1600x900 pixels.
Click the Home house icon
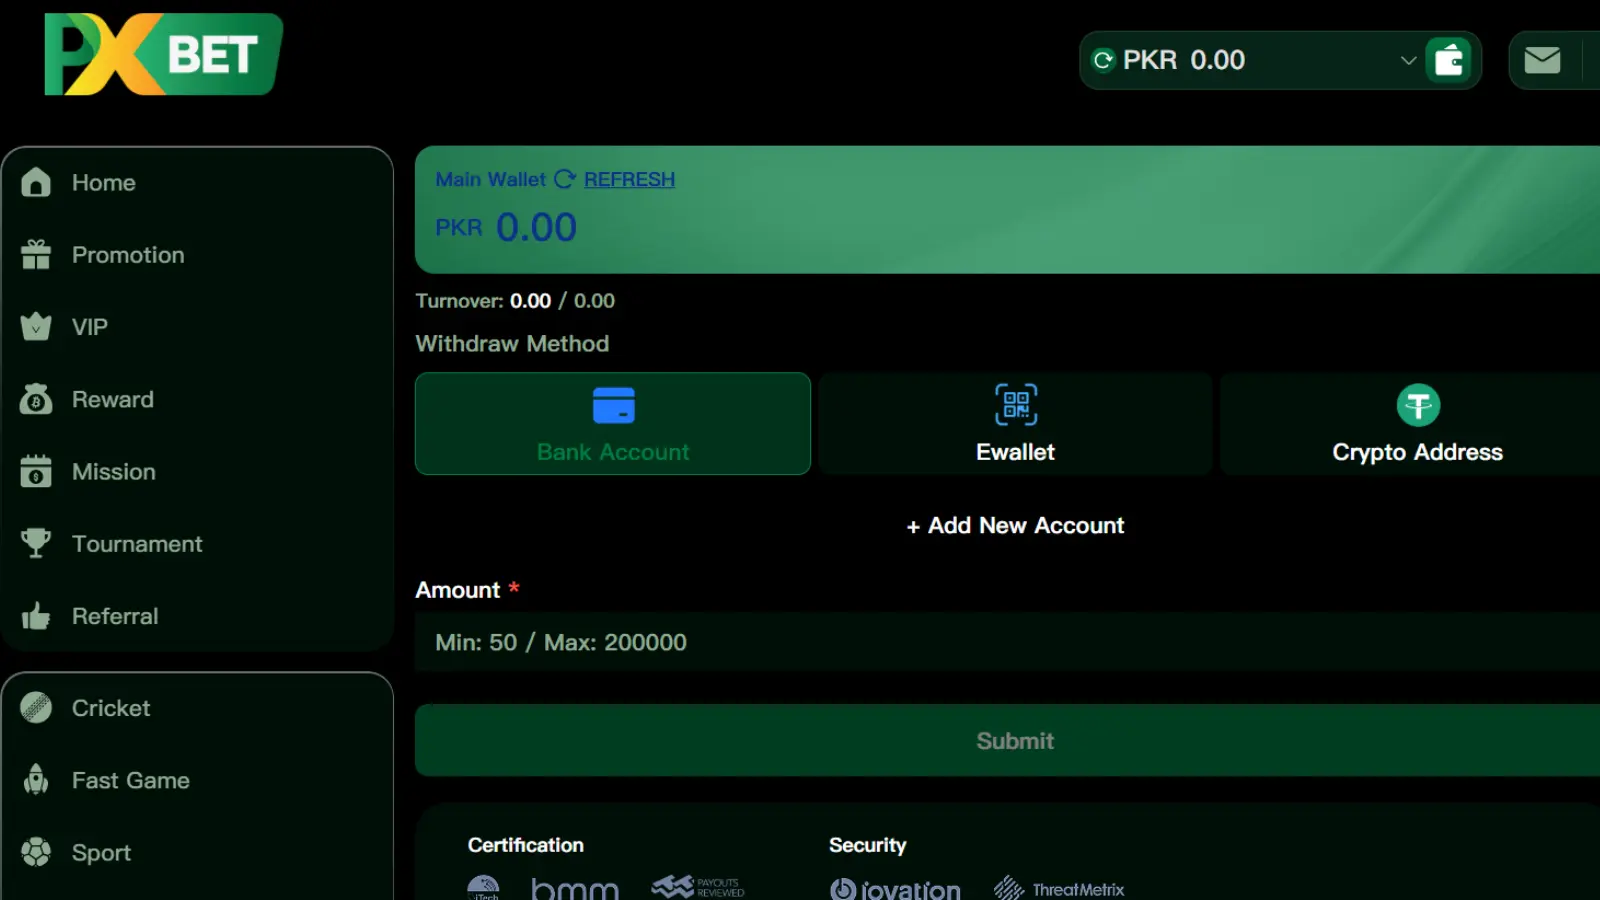point(36,182)
